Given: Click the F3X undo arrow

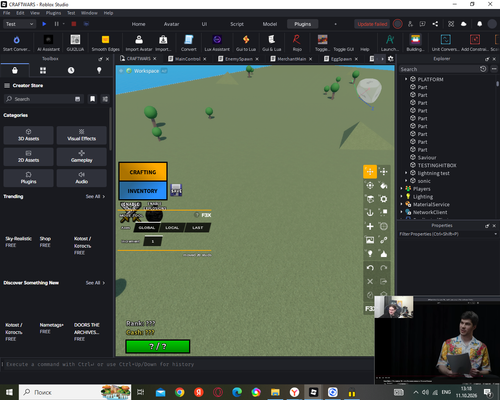Looking at the screenshot, I should [x=370, y=268].
